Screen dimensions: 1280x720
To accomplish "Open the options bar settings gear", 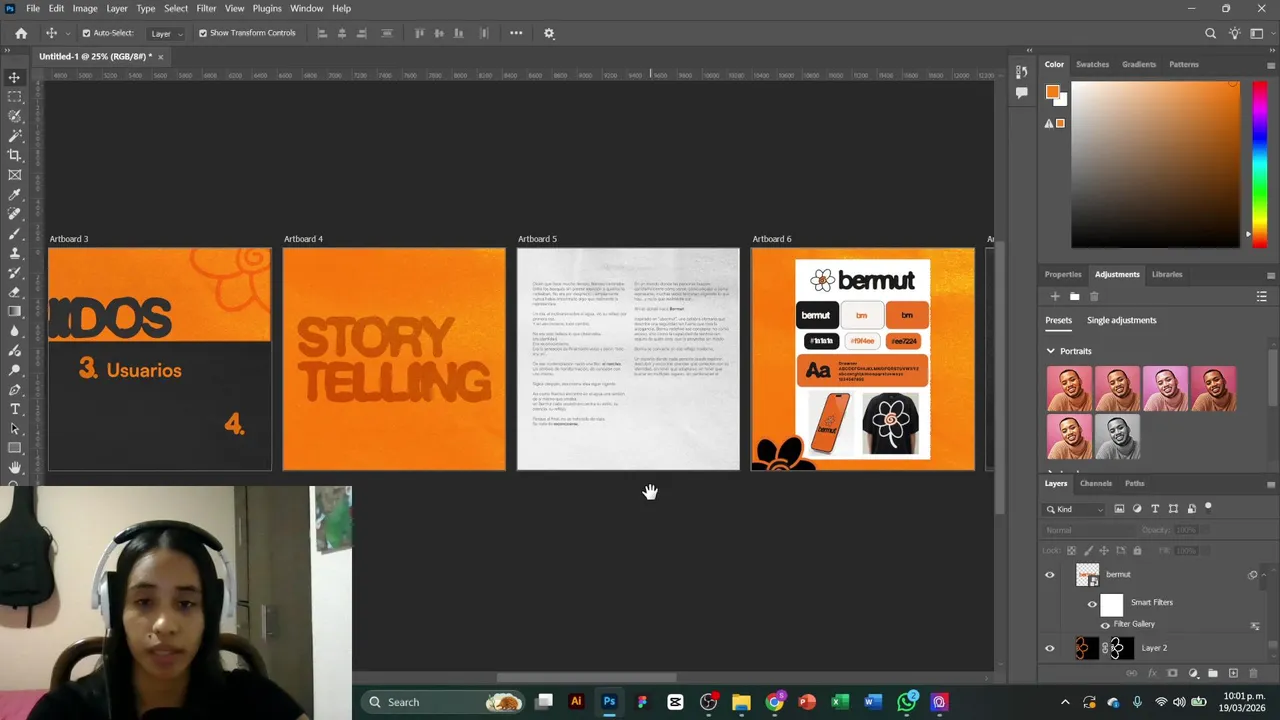I will click(549, 33).
